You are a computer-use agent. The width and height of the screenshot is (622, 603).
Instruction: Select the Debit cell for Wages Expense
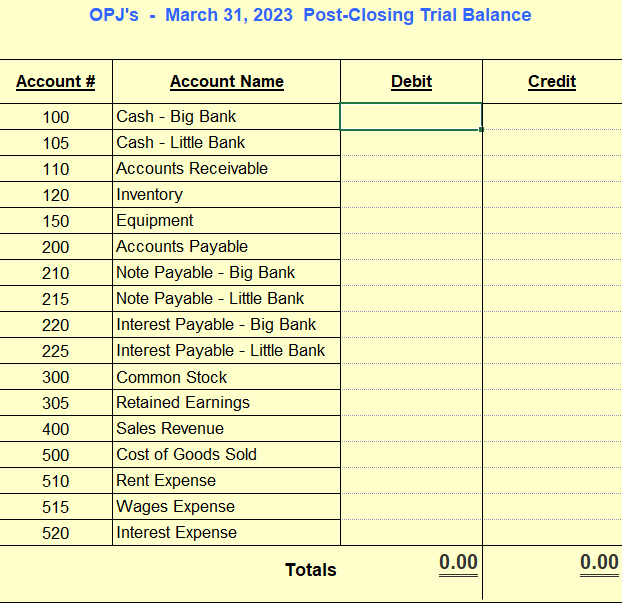pyautogui.click(x=411, y=507)
